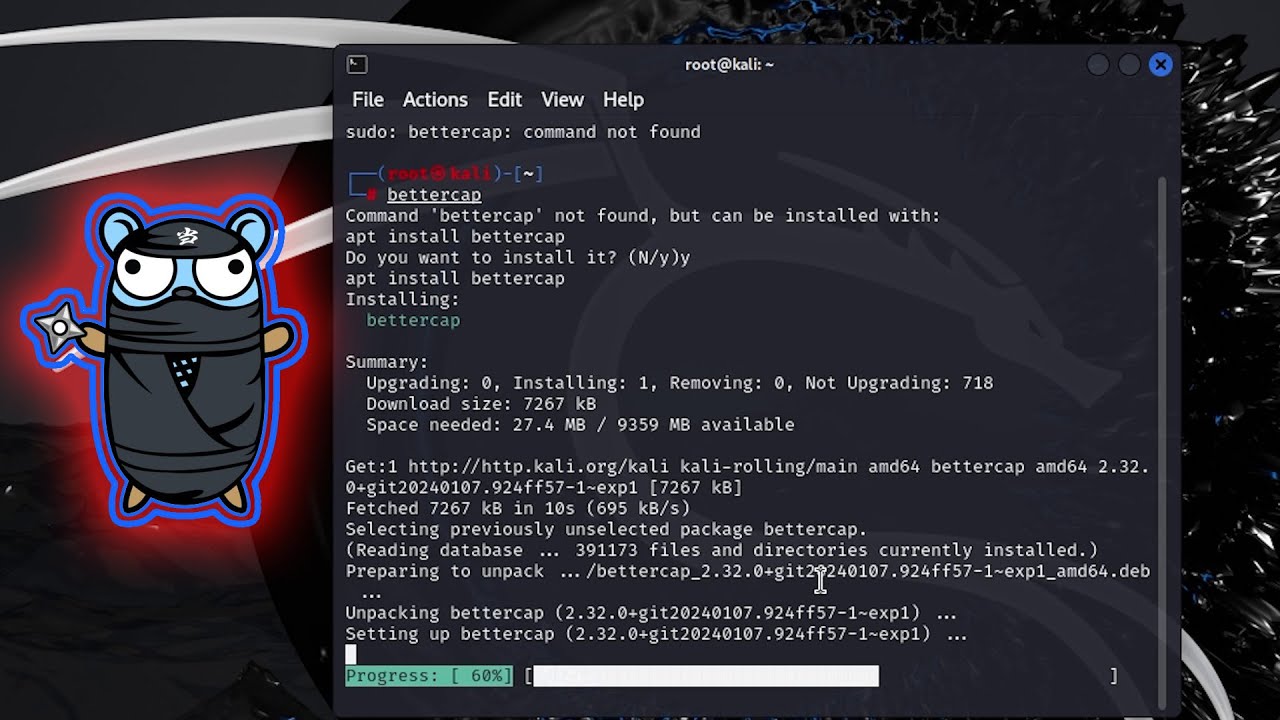Screen dimensions: 1280x720
Task: Click the 'Upgrading: 0, Installing: 1' summary line
Action: click(680, 383)
